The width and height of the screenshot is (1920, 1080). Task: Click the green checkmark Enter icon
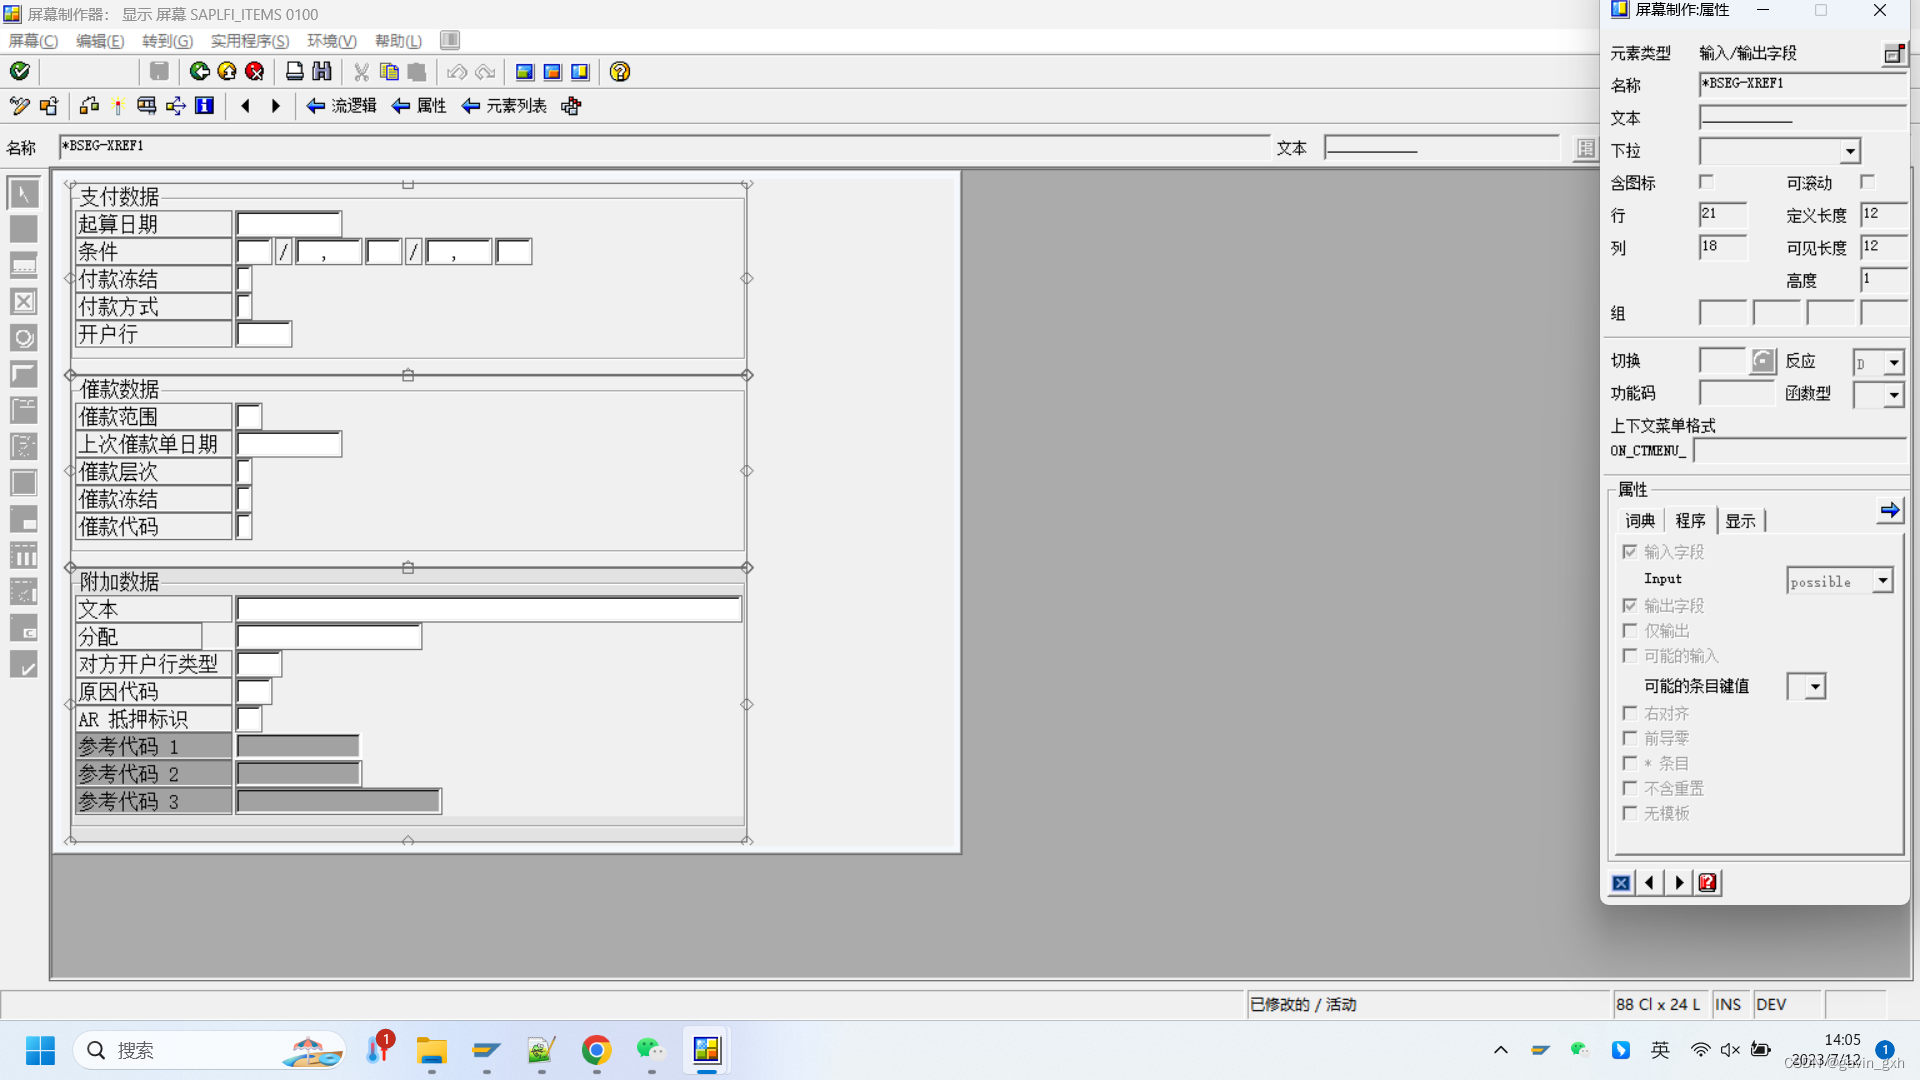pos(19,71)
